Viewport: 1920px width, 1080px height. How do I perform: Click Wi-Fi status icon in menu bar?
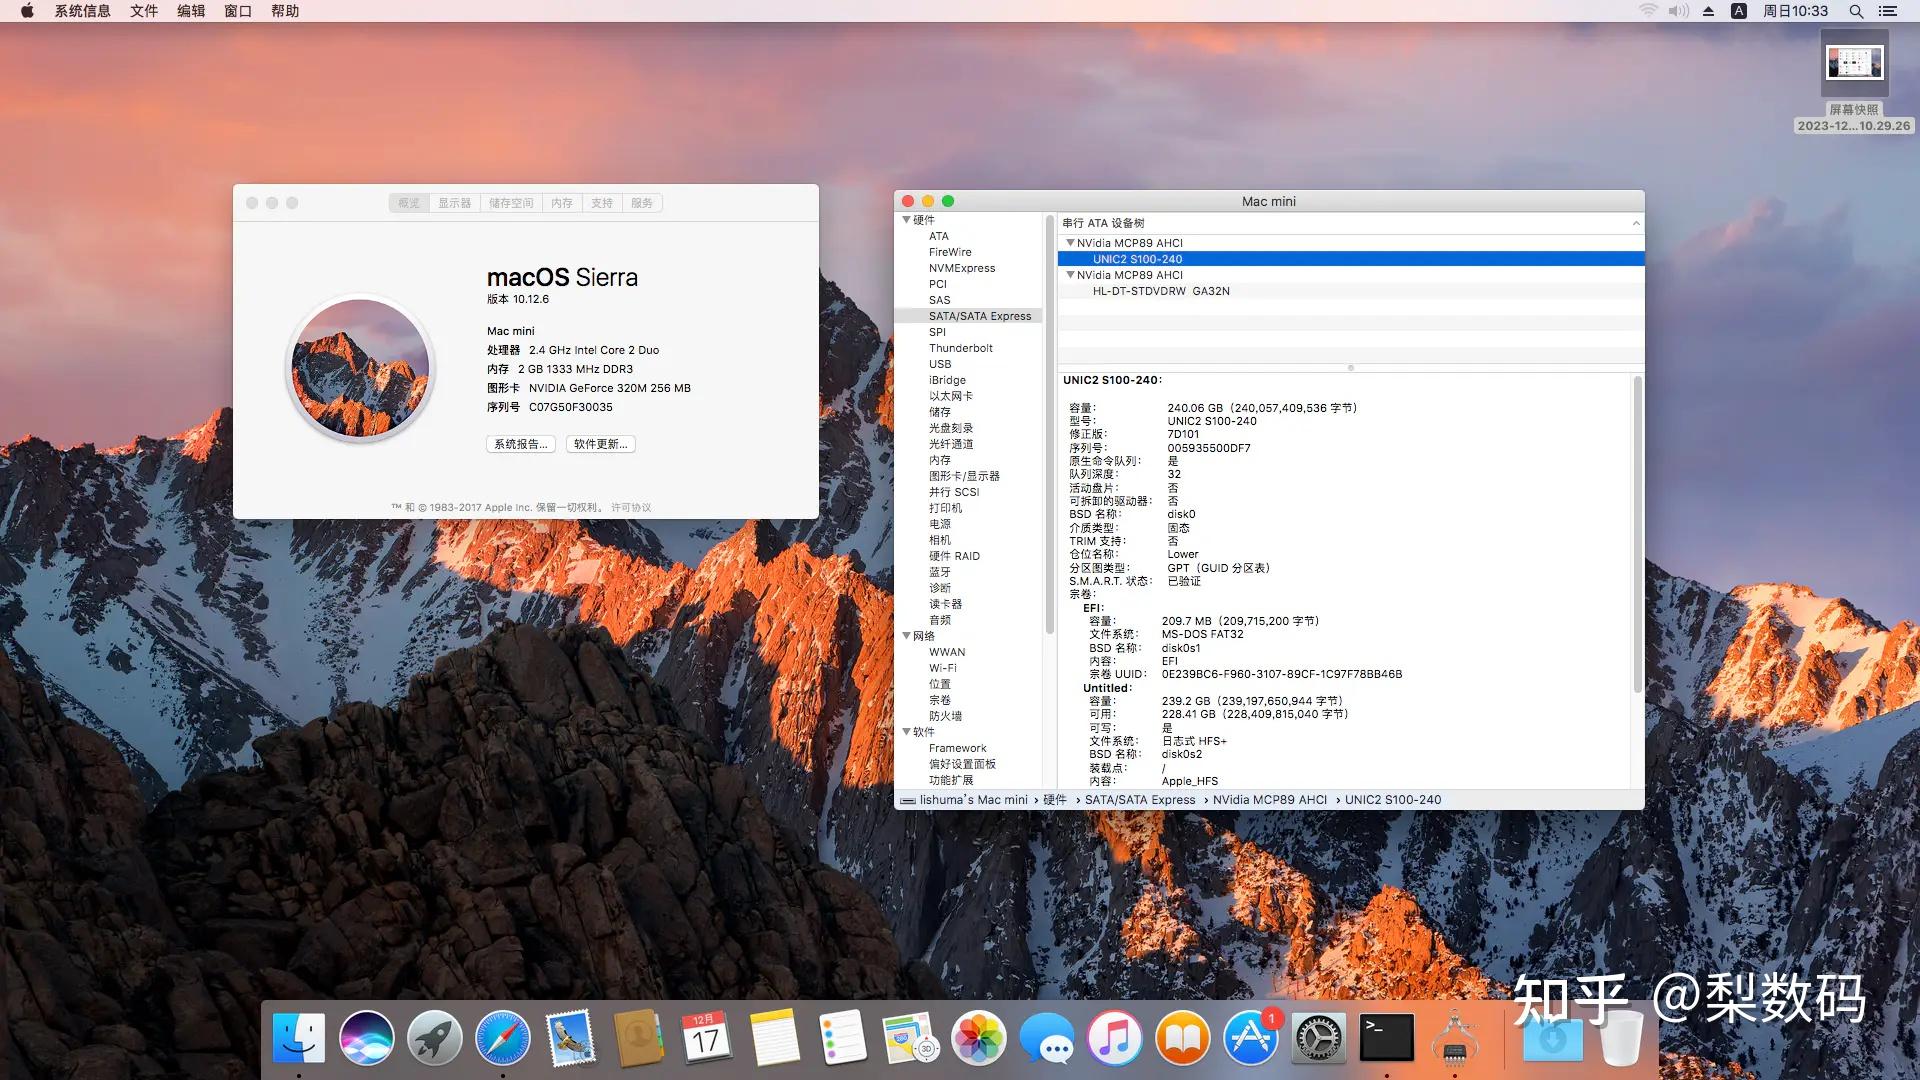[x=1647, y=11]
